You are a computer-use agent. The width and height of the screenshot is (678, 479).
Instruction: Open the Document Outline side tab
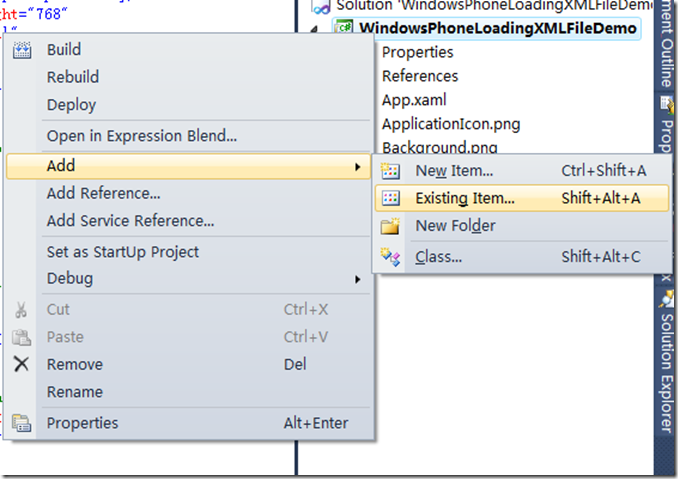(x=667, y=43)
